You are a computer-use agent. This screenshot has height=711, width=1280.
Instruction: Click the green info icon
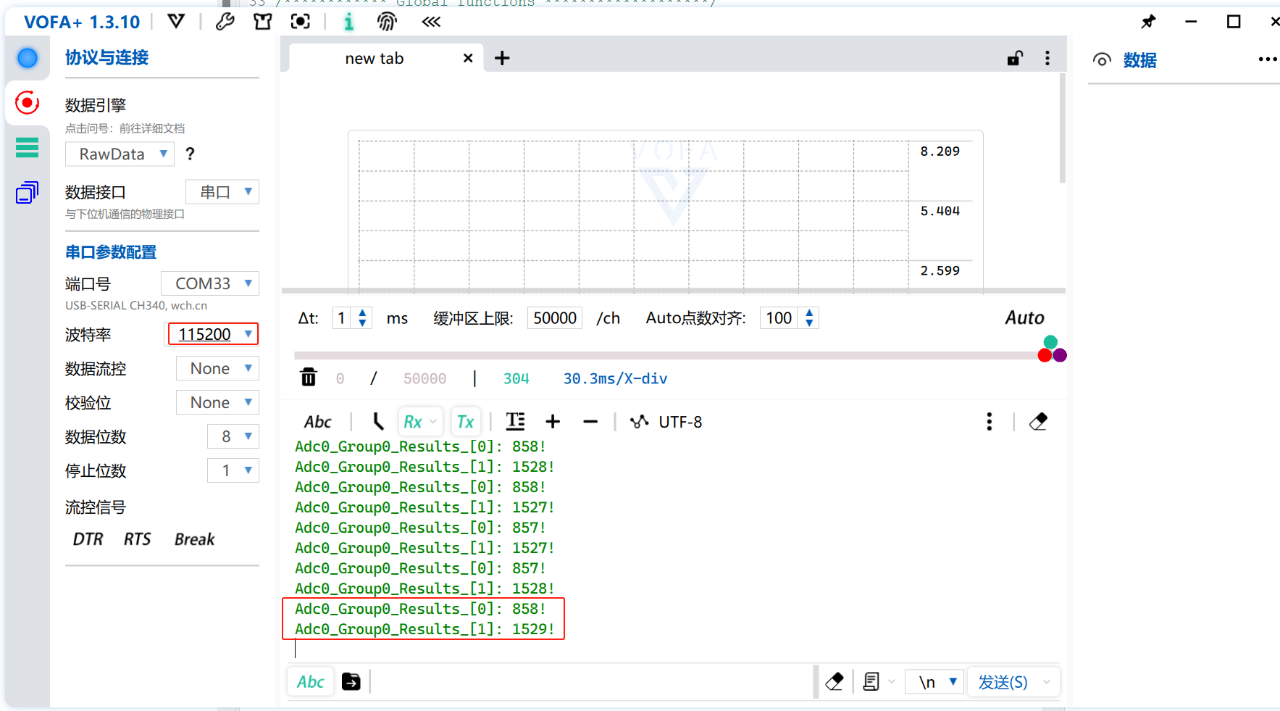[348, 21]
